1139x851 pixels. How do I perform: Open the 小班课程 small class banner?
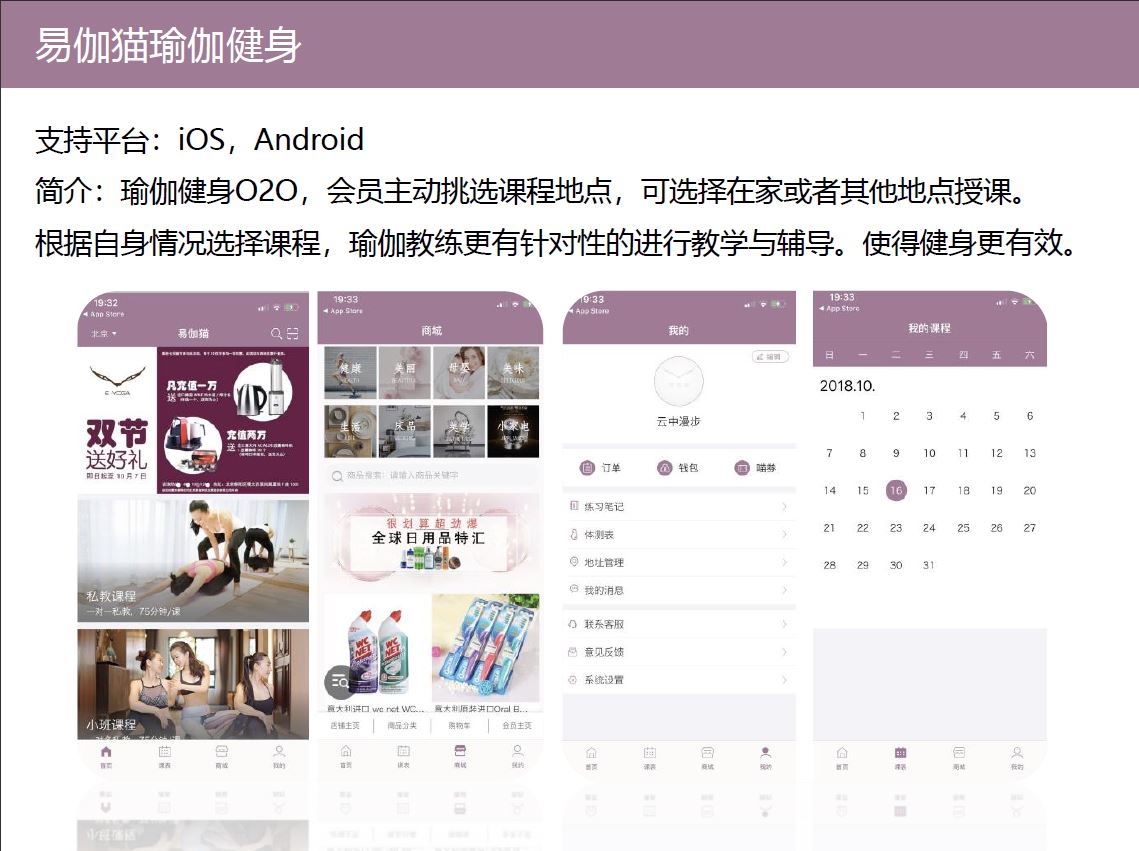pos(193,684)
